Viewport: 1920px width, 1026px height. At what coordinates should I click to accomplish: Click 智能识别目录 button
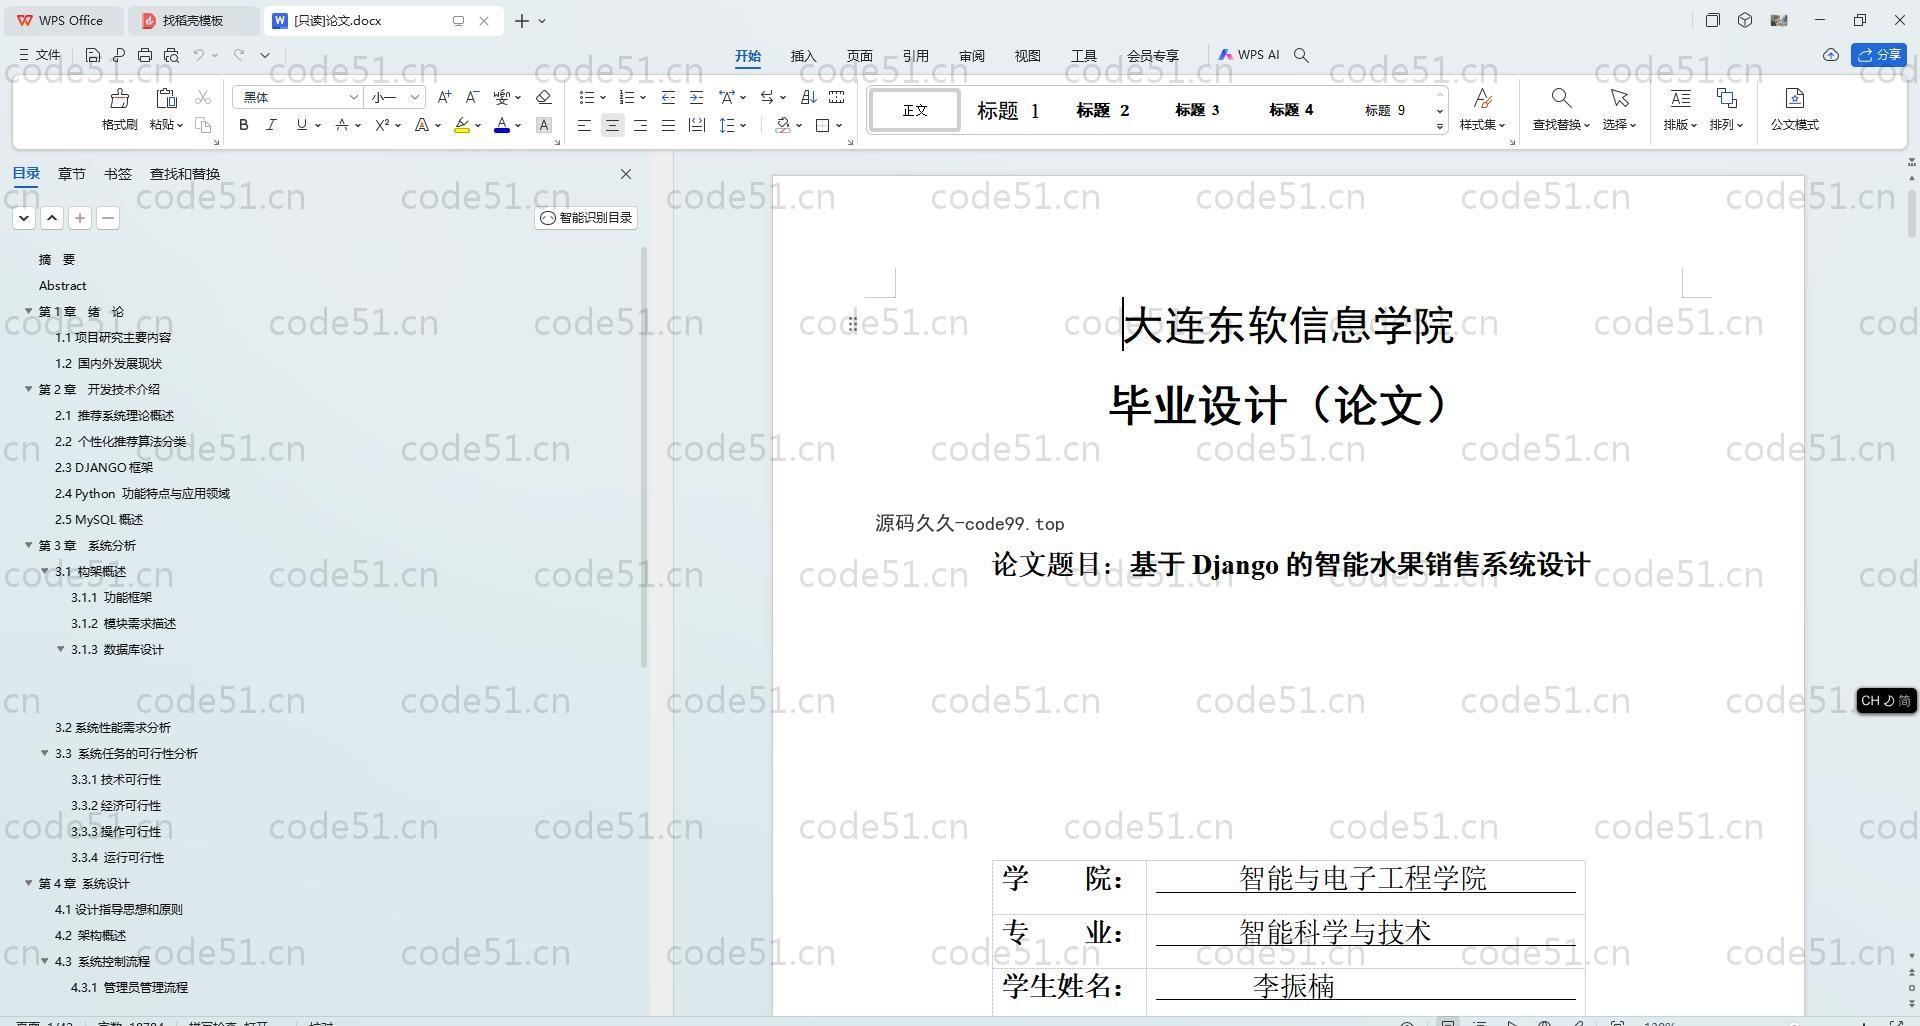click(x=586, y=218)
